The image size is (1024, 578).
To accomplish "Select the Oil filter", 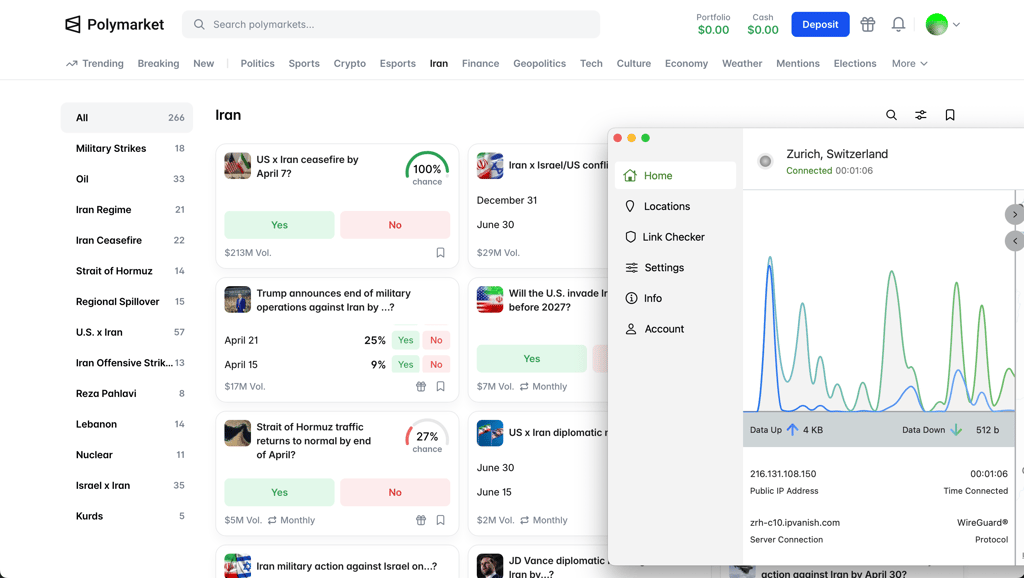I will (x=127, y=179).
